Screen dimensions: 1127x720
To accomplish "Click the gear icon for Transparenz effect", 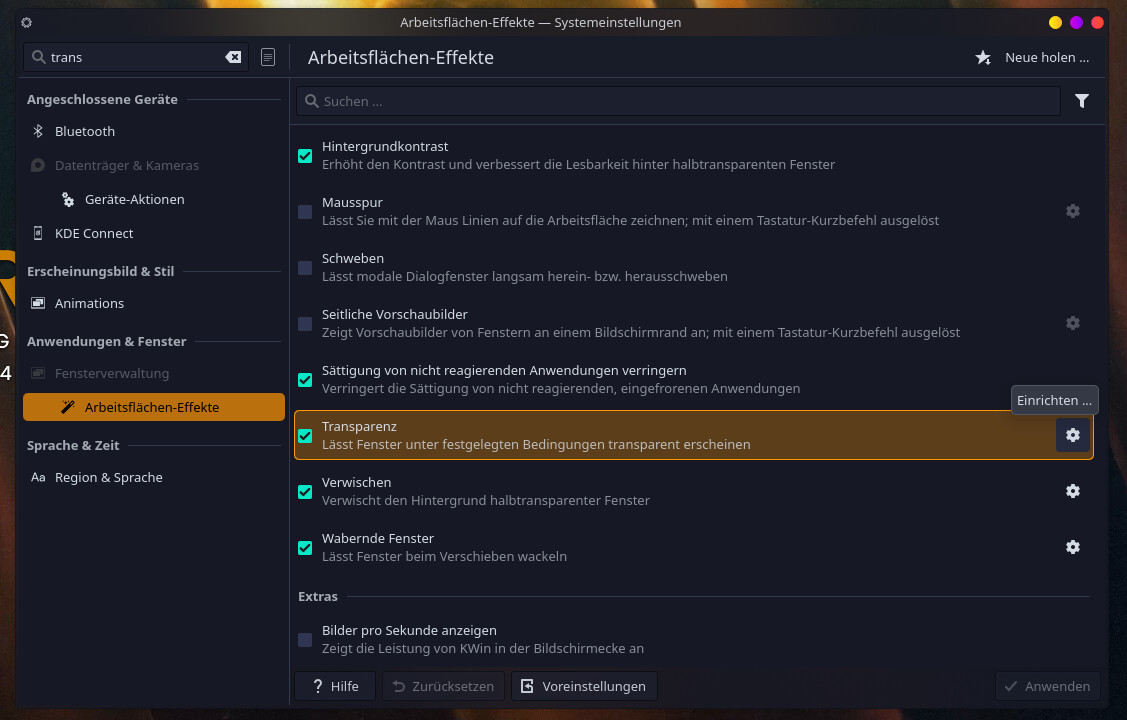I will point(1072,435).
